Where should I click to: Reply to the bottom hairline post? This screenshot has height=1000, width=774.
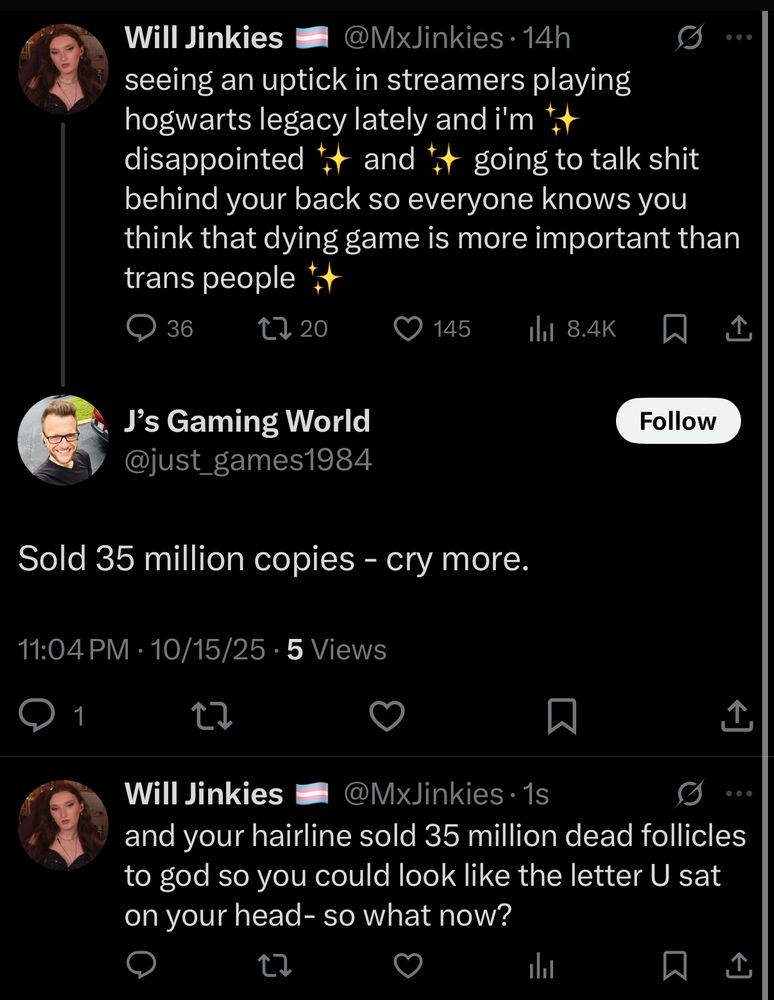tap(143, 964)
